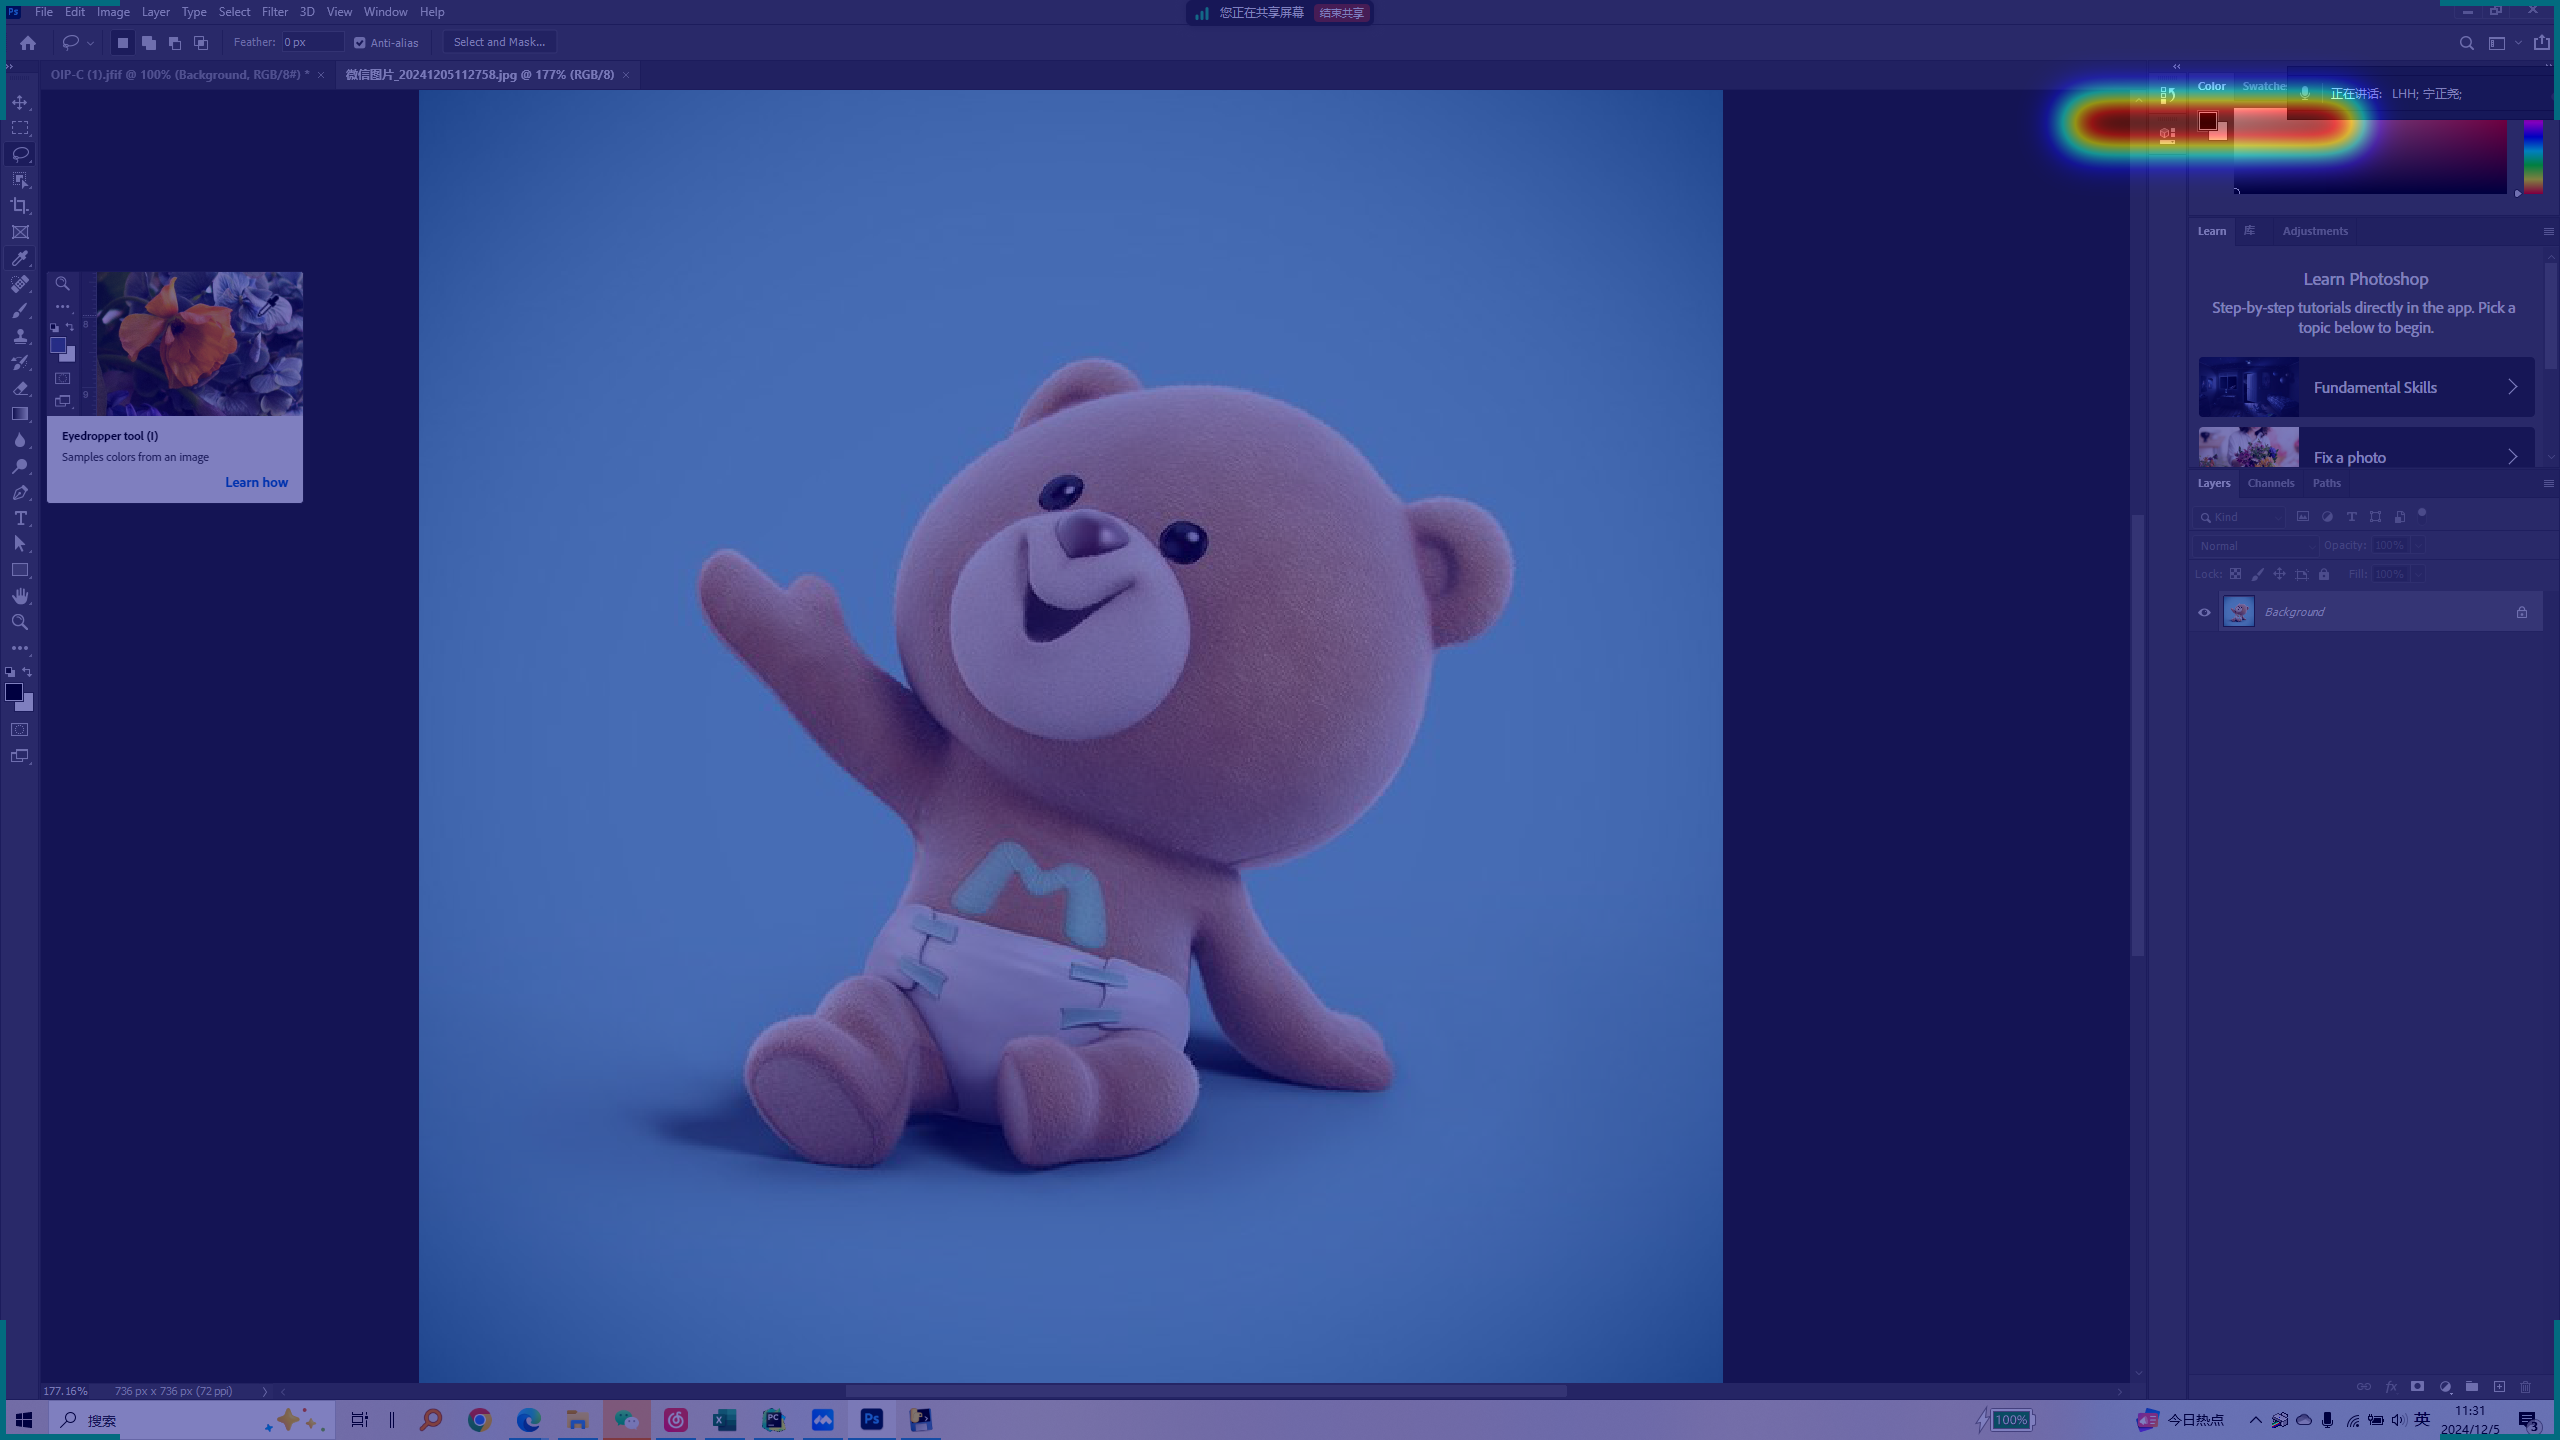Switch to the Channels tab

2270,483
